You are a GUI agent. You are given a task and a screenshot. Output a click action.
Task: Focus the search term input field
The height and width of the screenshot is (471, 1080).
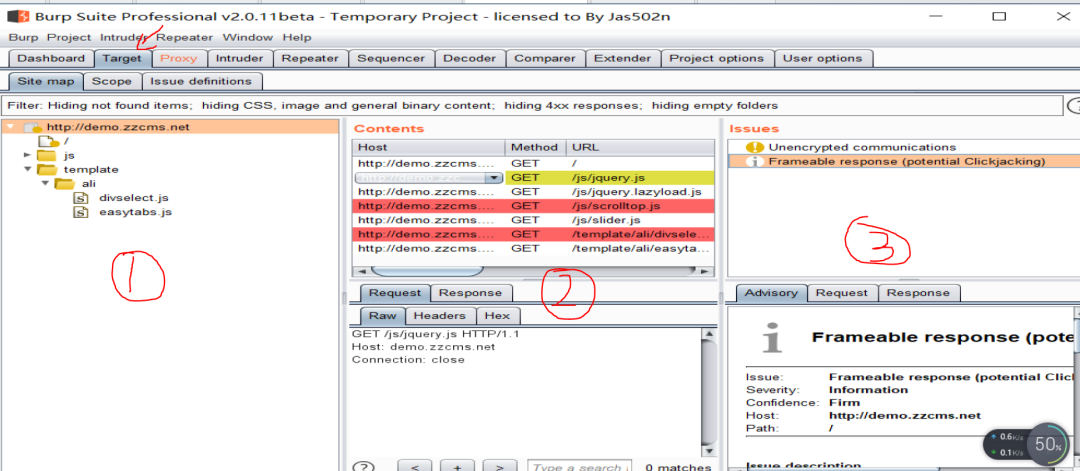click(579, 467)
